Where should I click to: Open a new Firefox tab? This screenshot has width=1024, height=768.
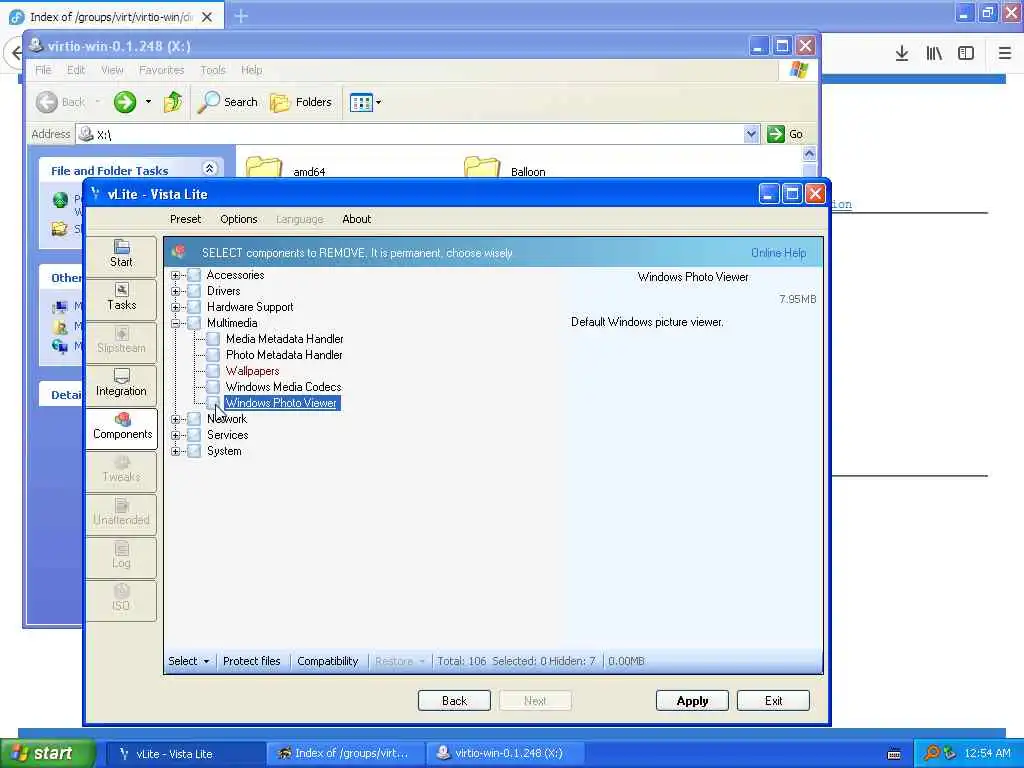[241, 16]
